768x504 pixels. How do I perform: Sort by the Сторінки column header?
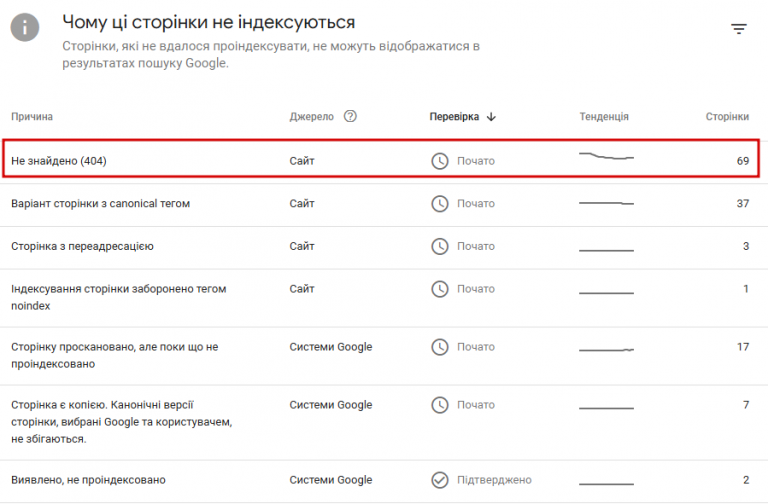tap(727, 117)
